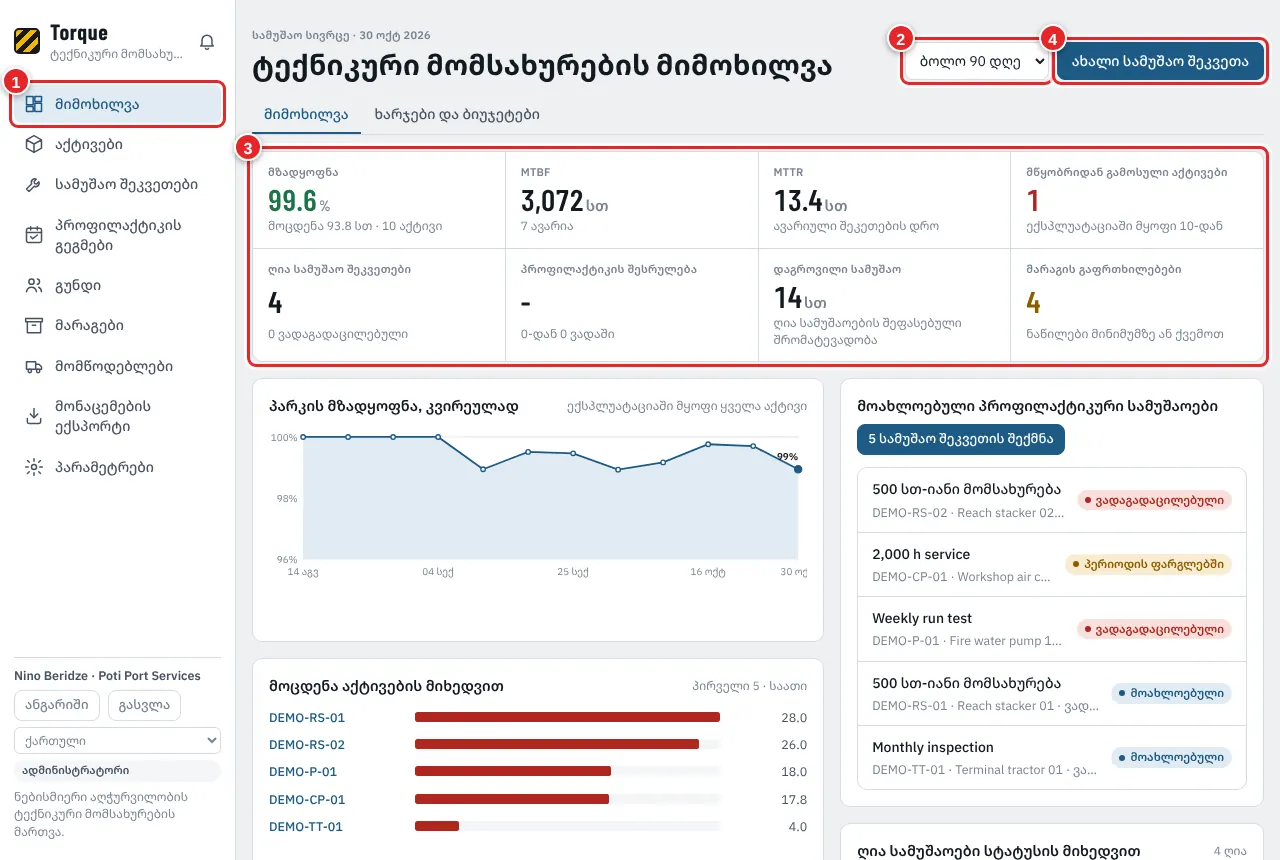Screen dimensions: 1280x860
Task: Go to სამუშაო შეკვეთები in sidebar
Action: 117,185
